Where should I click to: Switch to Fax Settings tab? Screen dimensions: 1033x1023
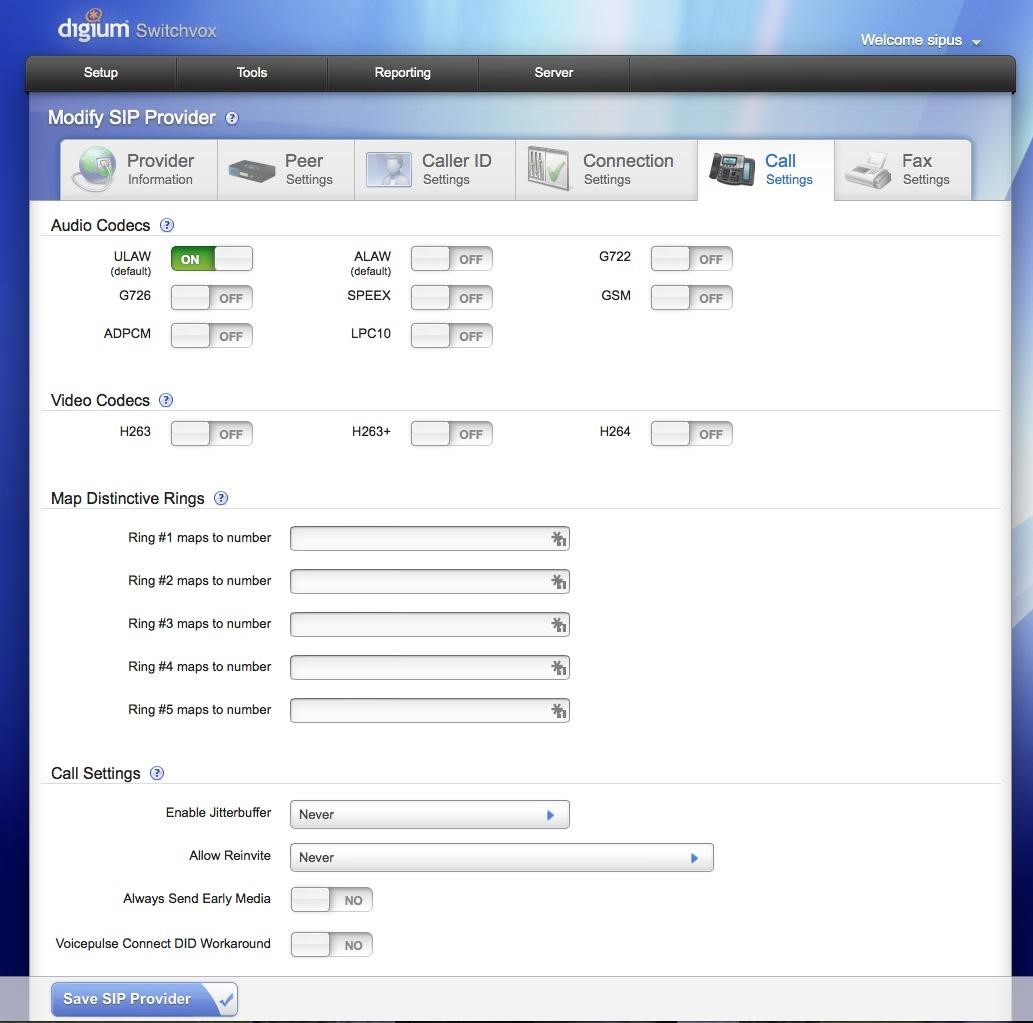coord(903,169)
